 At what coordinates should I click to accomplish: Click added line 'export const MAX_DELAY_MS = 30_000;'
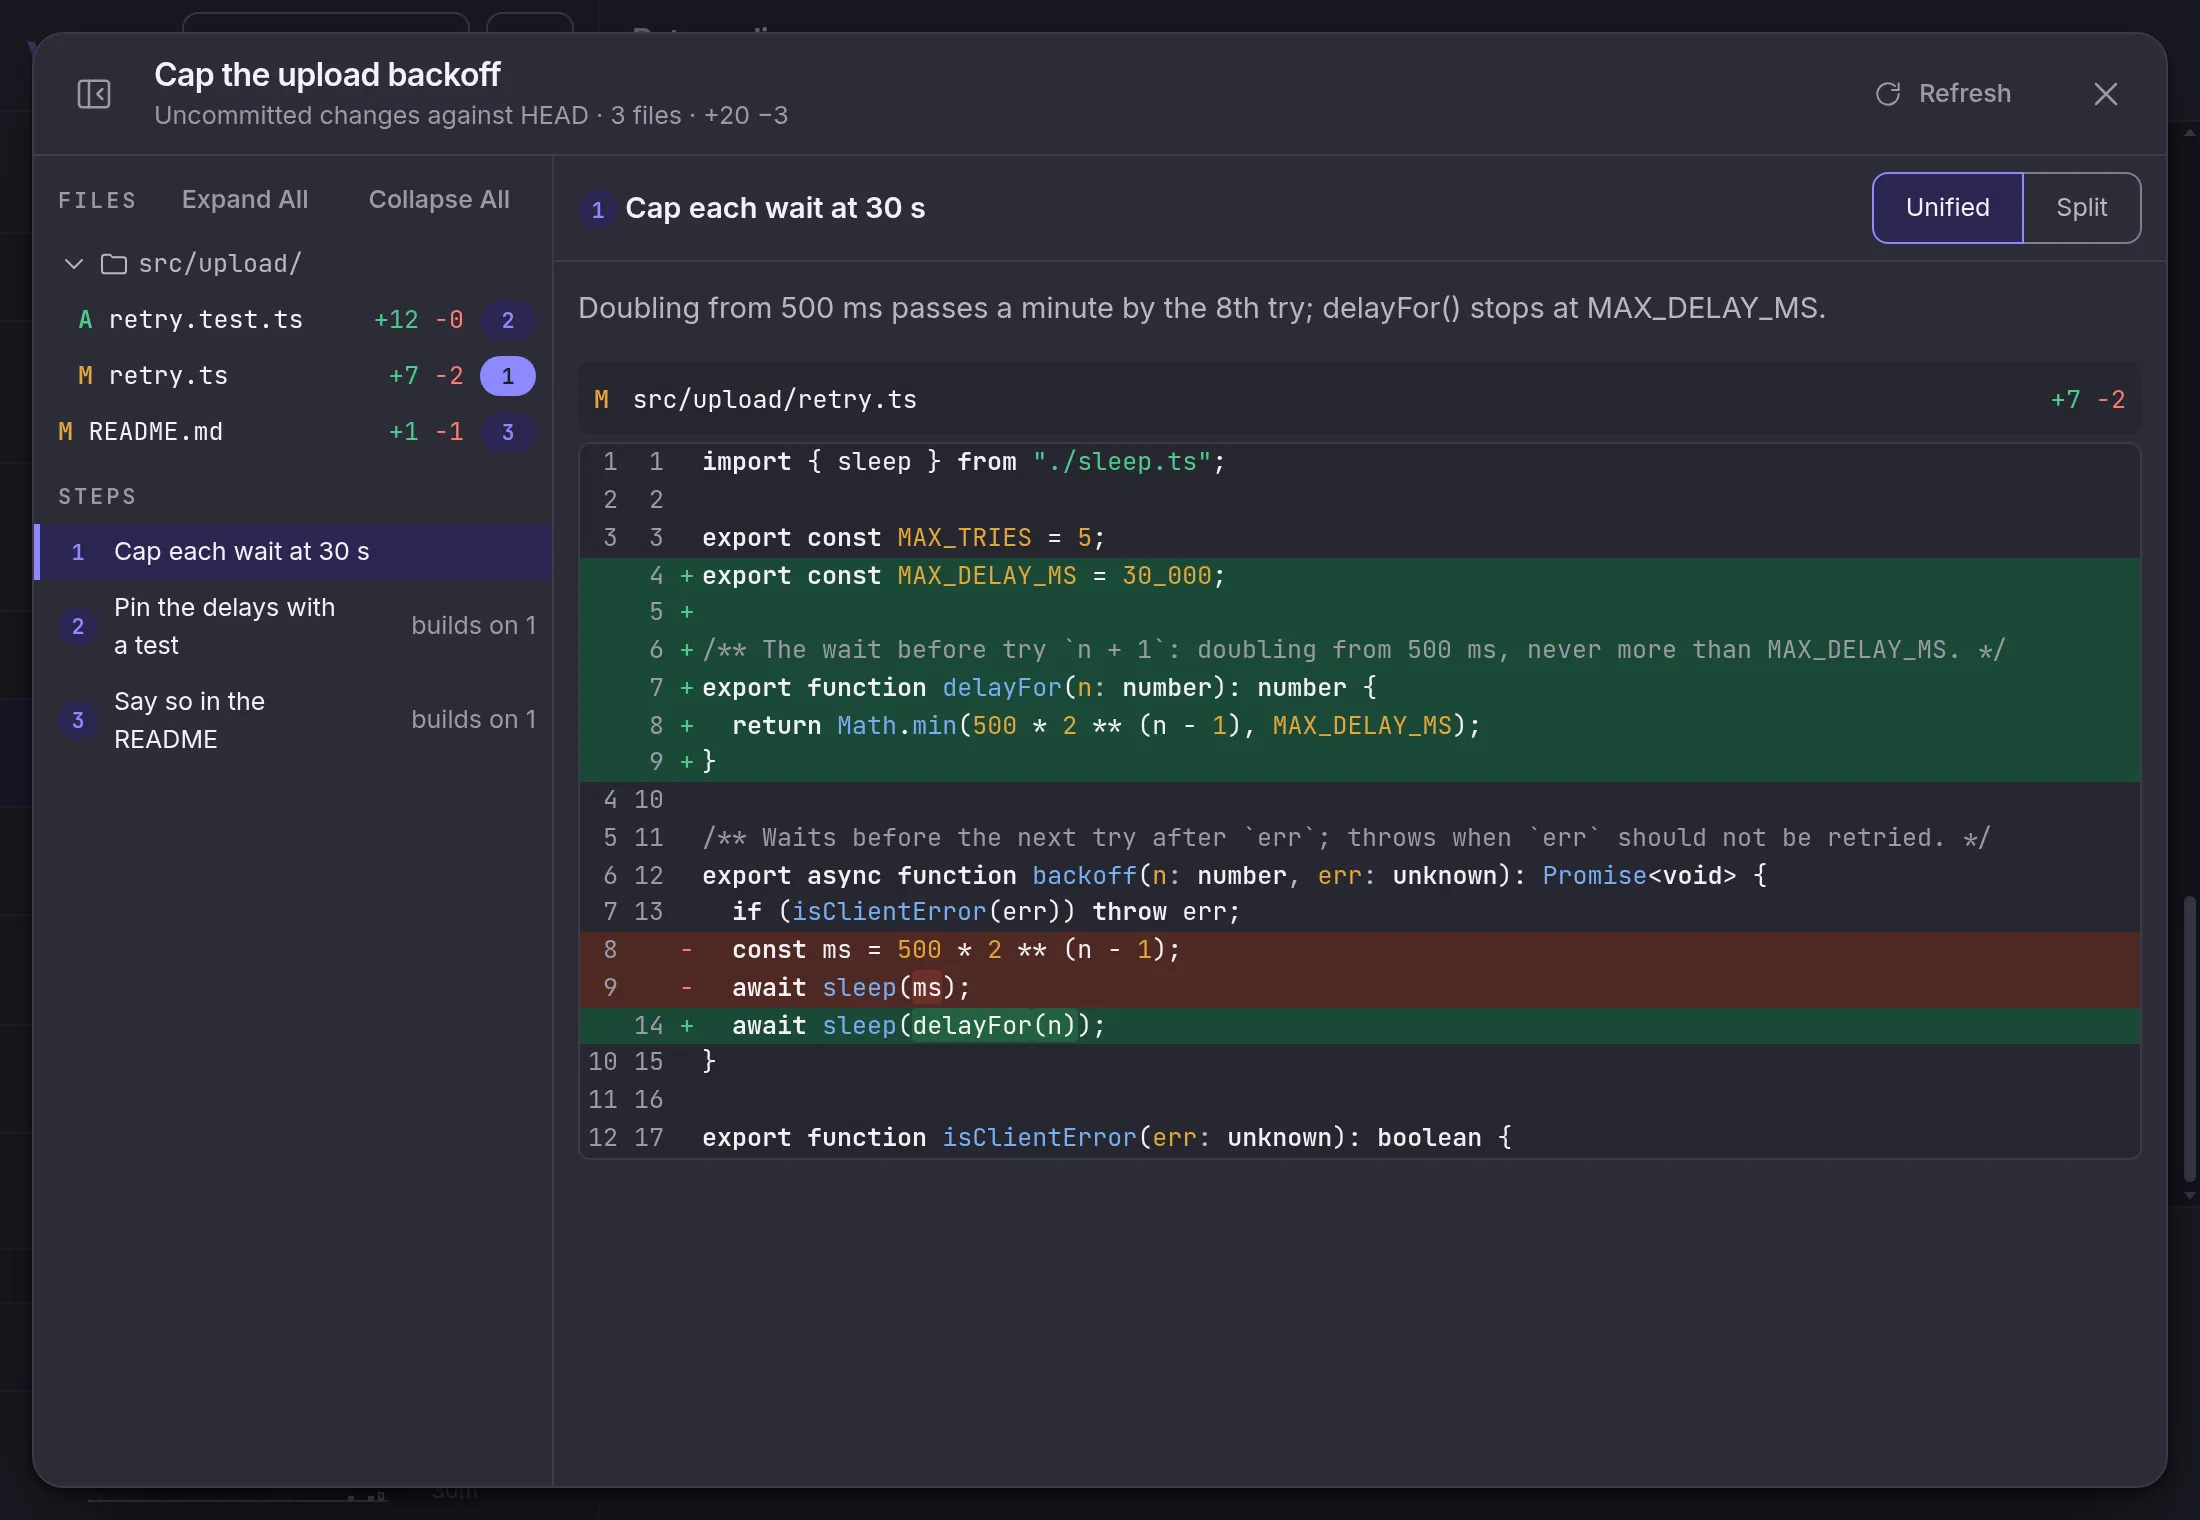tap(1360, 576)
